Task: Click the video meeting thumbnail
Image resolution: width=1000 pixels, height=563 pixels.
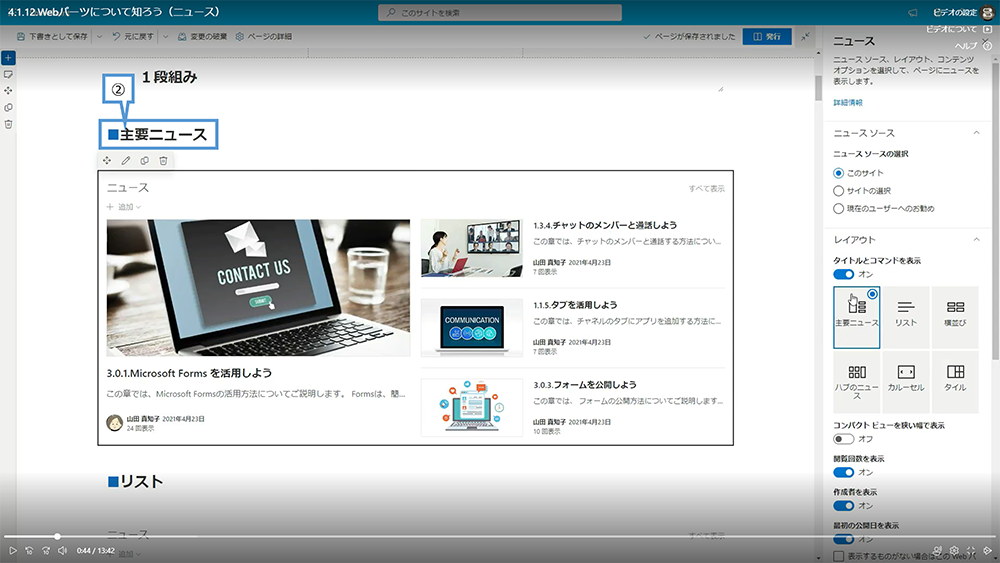Action: (472, 248)
